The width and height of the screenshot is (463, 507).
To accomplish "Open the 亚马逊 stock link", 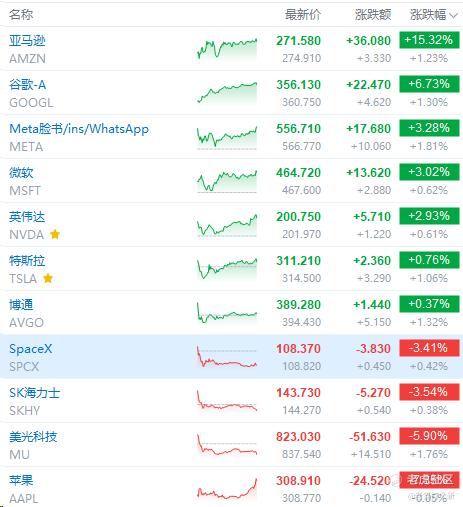I will pyautogui.click(x=27, y=41).
